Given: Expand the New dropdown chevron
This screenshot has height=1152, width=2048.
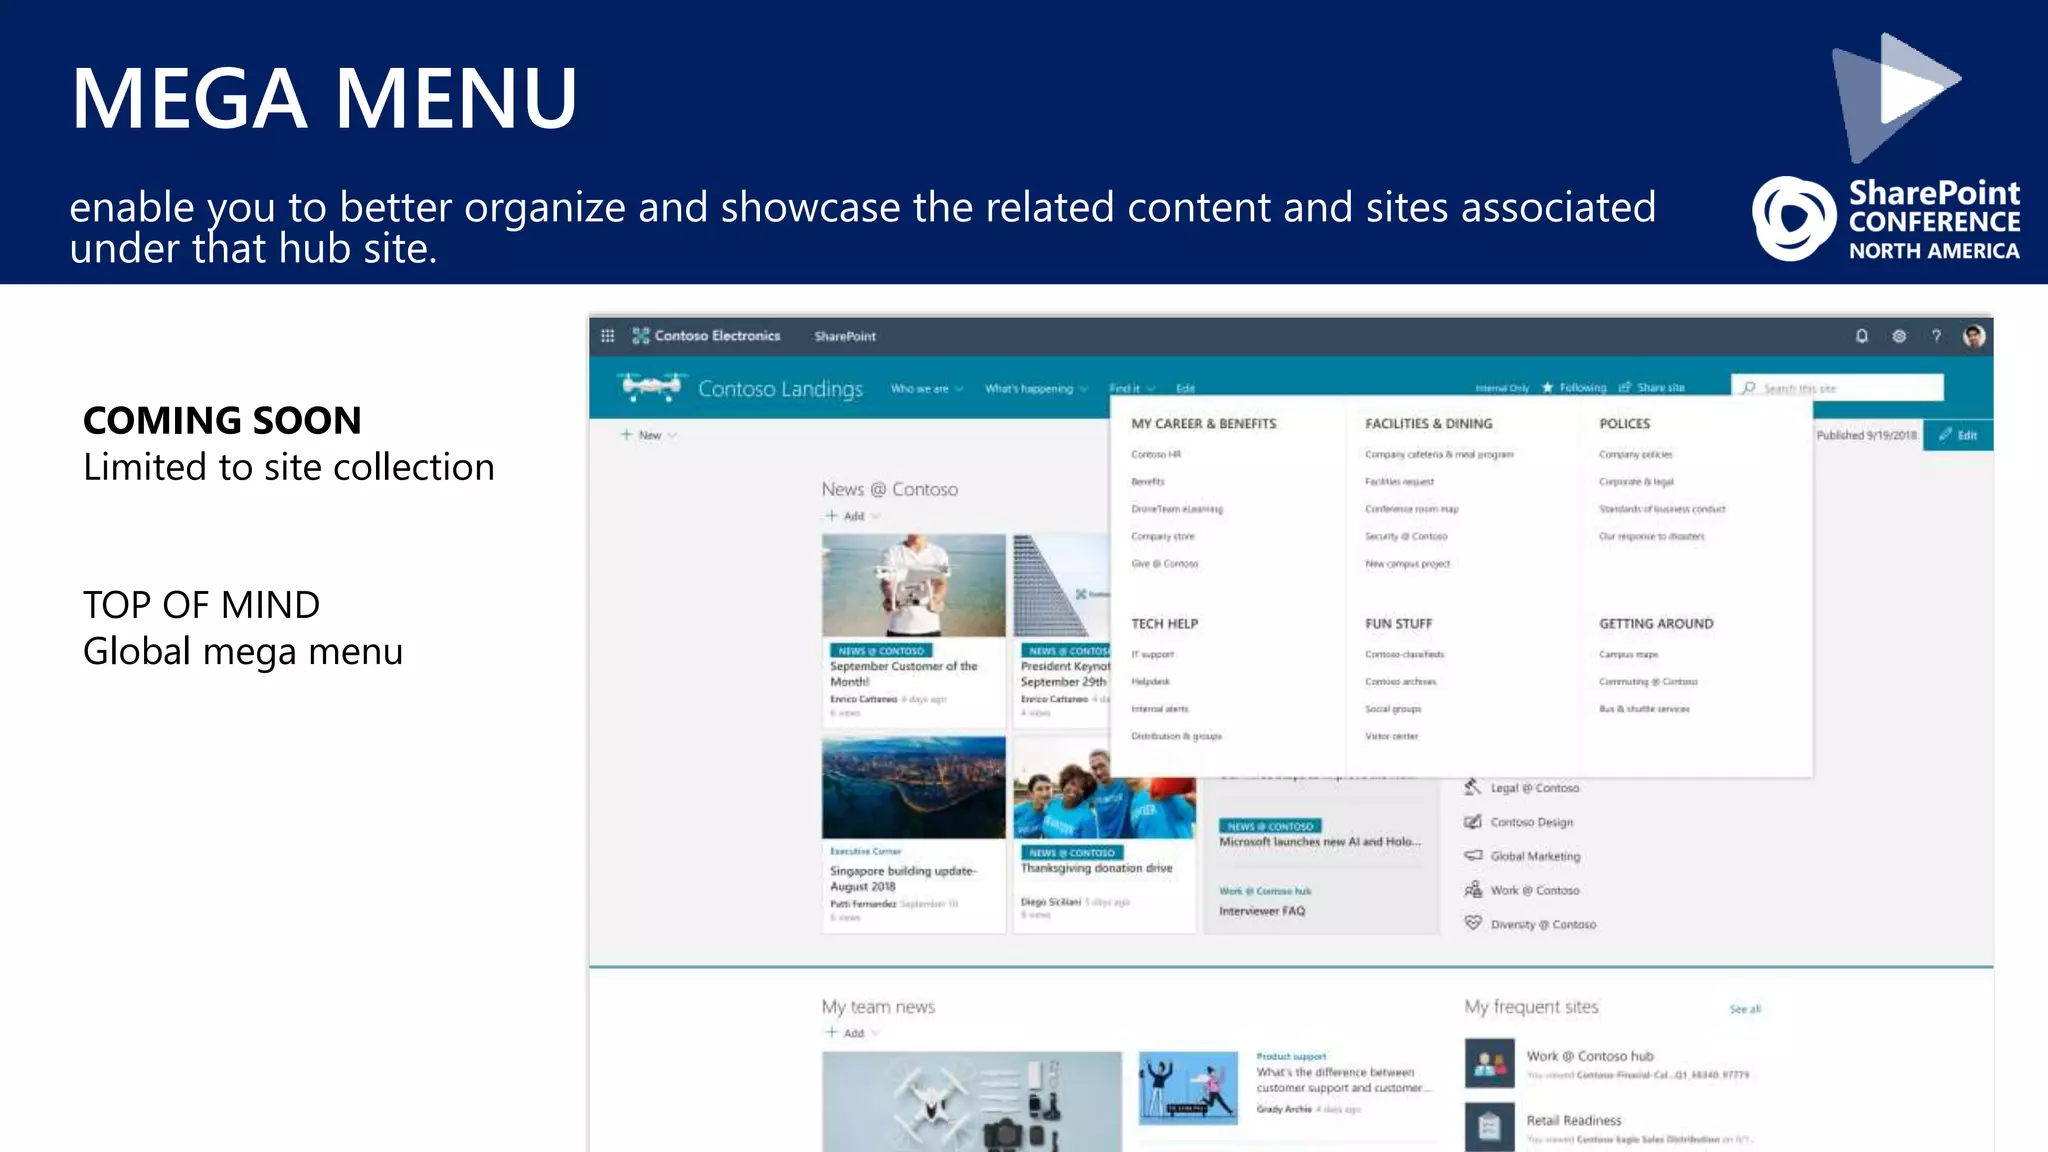Looking at the screenshot, I should (x=672, y=435).
